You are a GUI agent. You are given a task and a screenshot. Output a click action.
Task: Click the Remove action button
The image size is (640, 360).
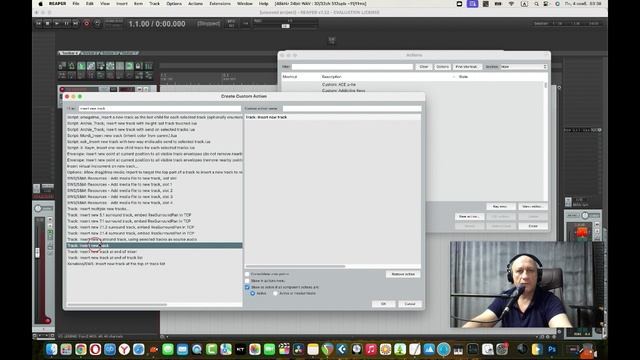pyautogui.click(x=403, y=274)
